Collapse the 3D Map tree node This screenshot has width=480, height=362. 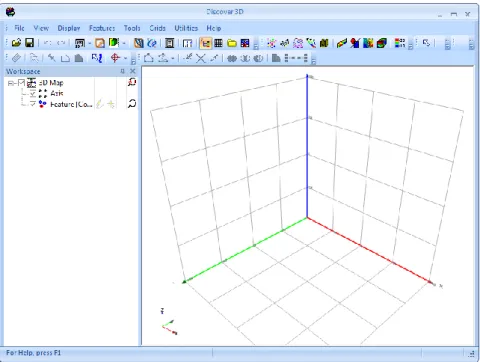[11, 83]
